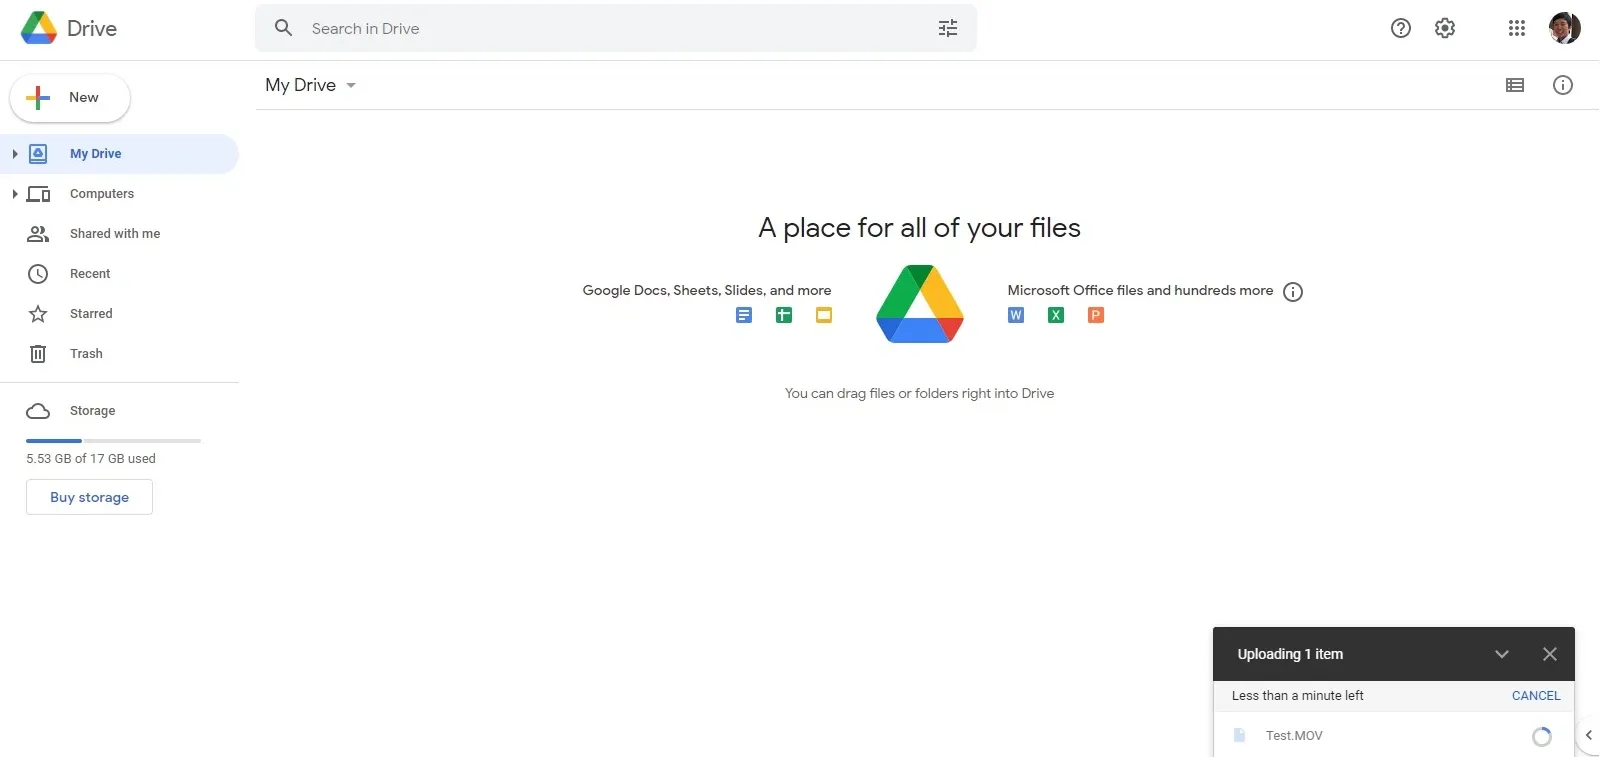
Task: Click info icon beside Microsoft Office files
Action: point(1293,292)
